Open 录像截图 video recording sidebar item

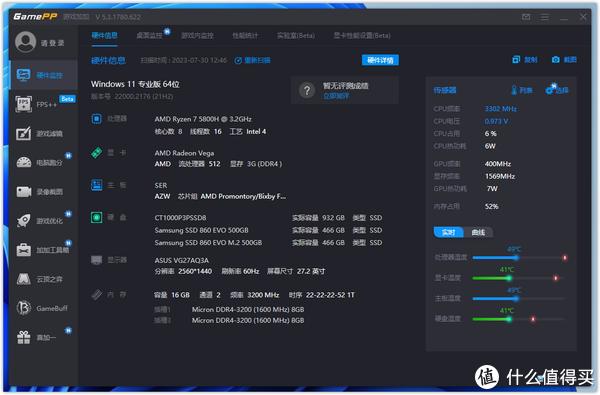40,191
